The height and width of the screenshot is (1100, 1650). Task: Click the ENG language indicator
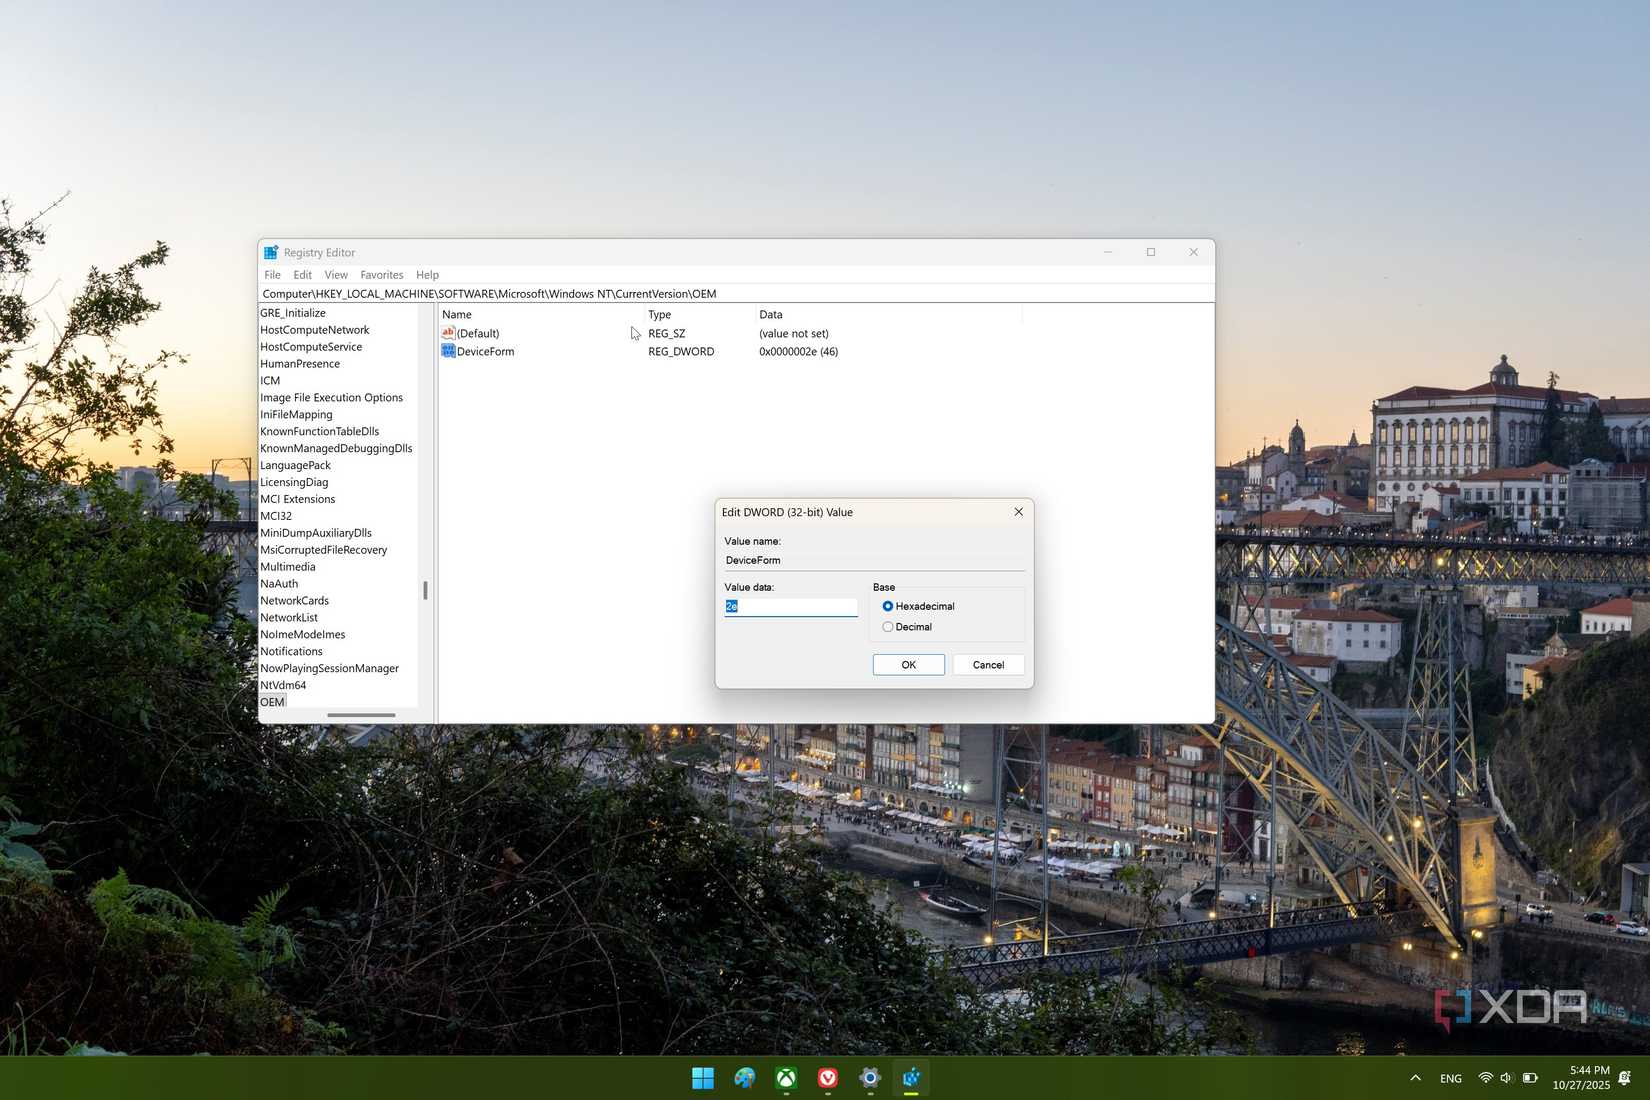click(1451, 1078)
